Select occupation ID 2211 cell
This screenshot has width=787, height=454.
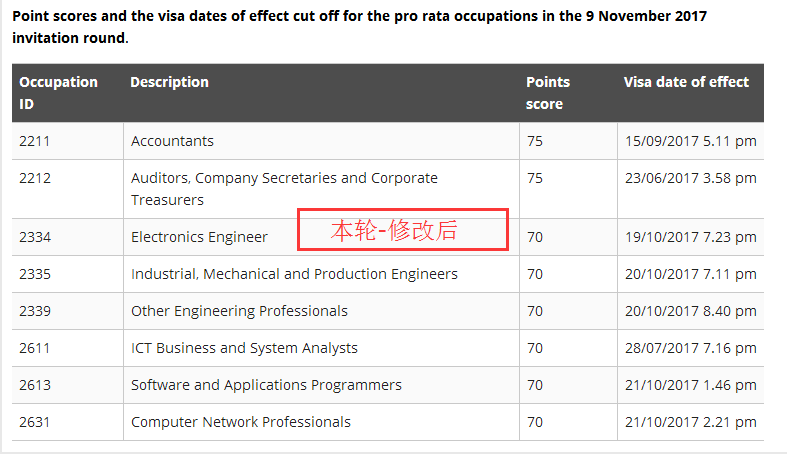[34, 141]
